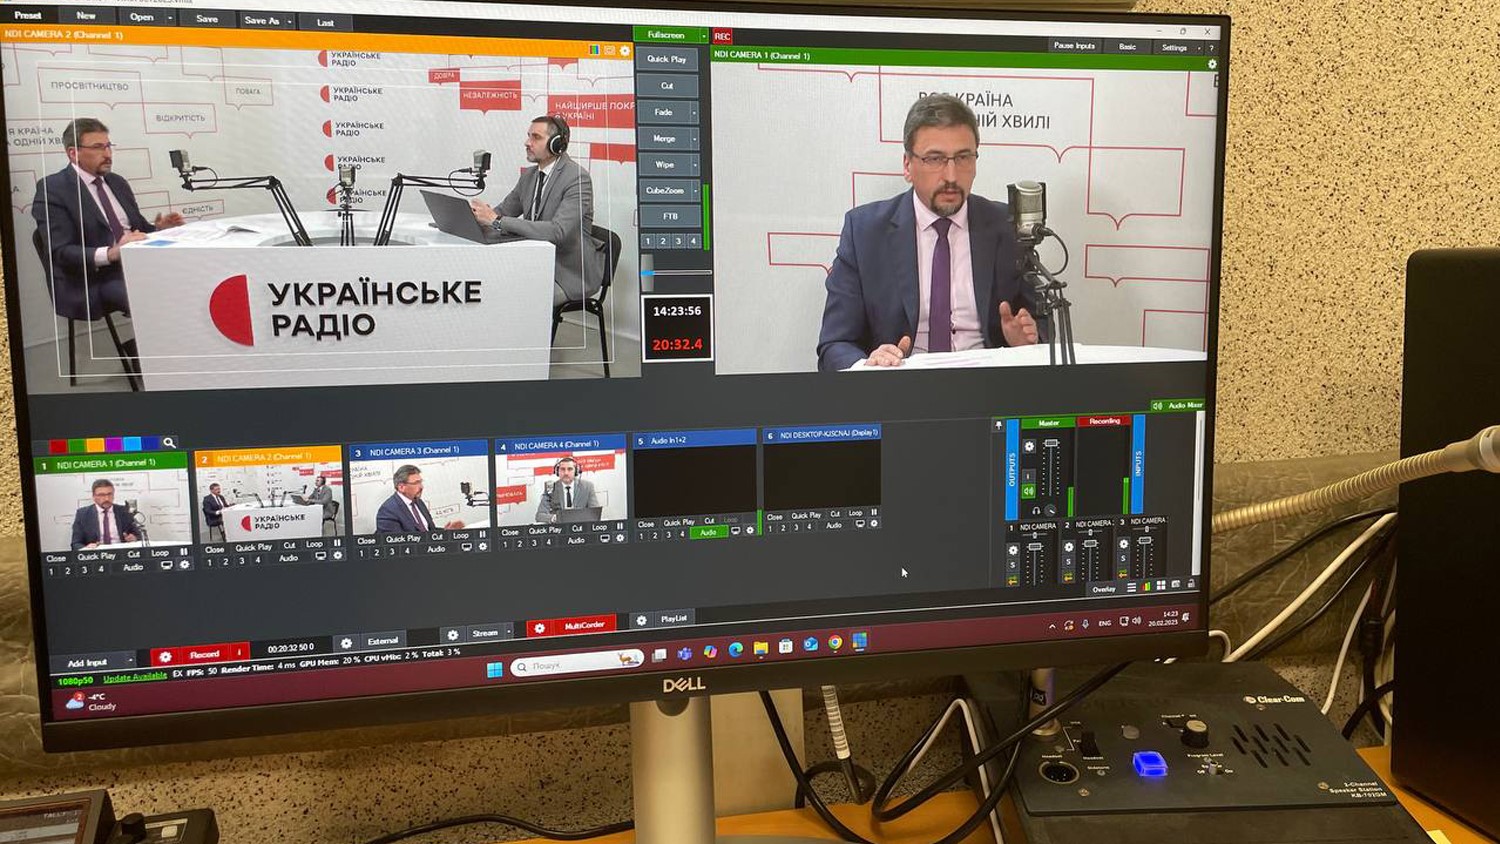Click the Master headphones monitor icon
Screen dimensions: 1500x844
(x=1036, y=510)
